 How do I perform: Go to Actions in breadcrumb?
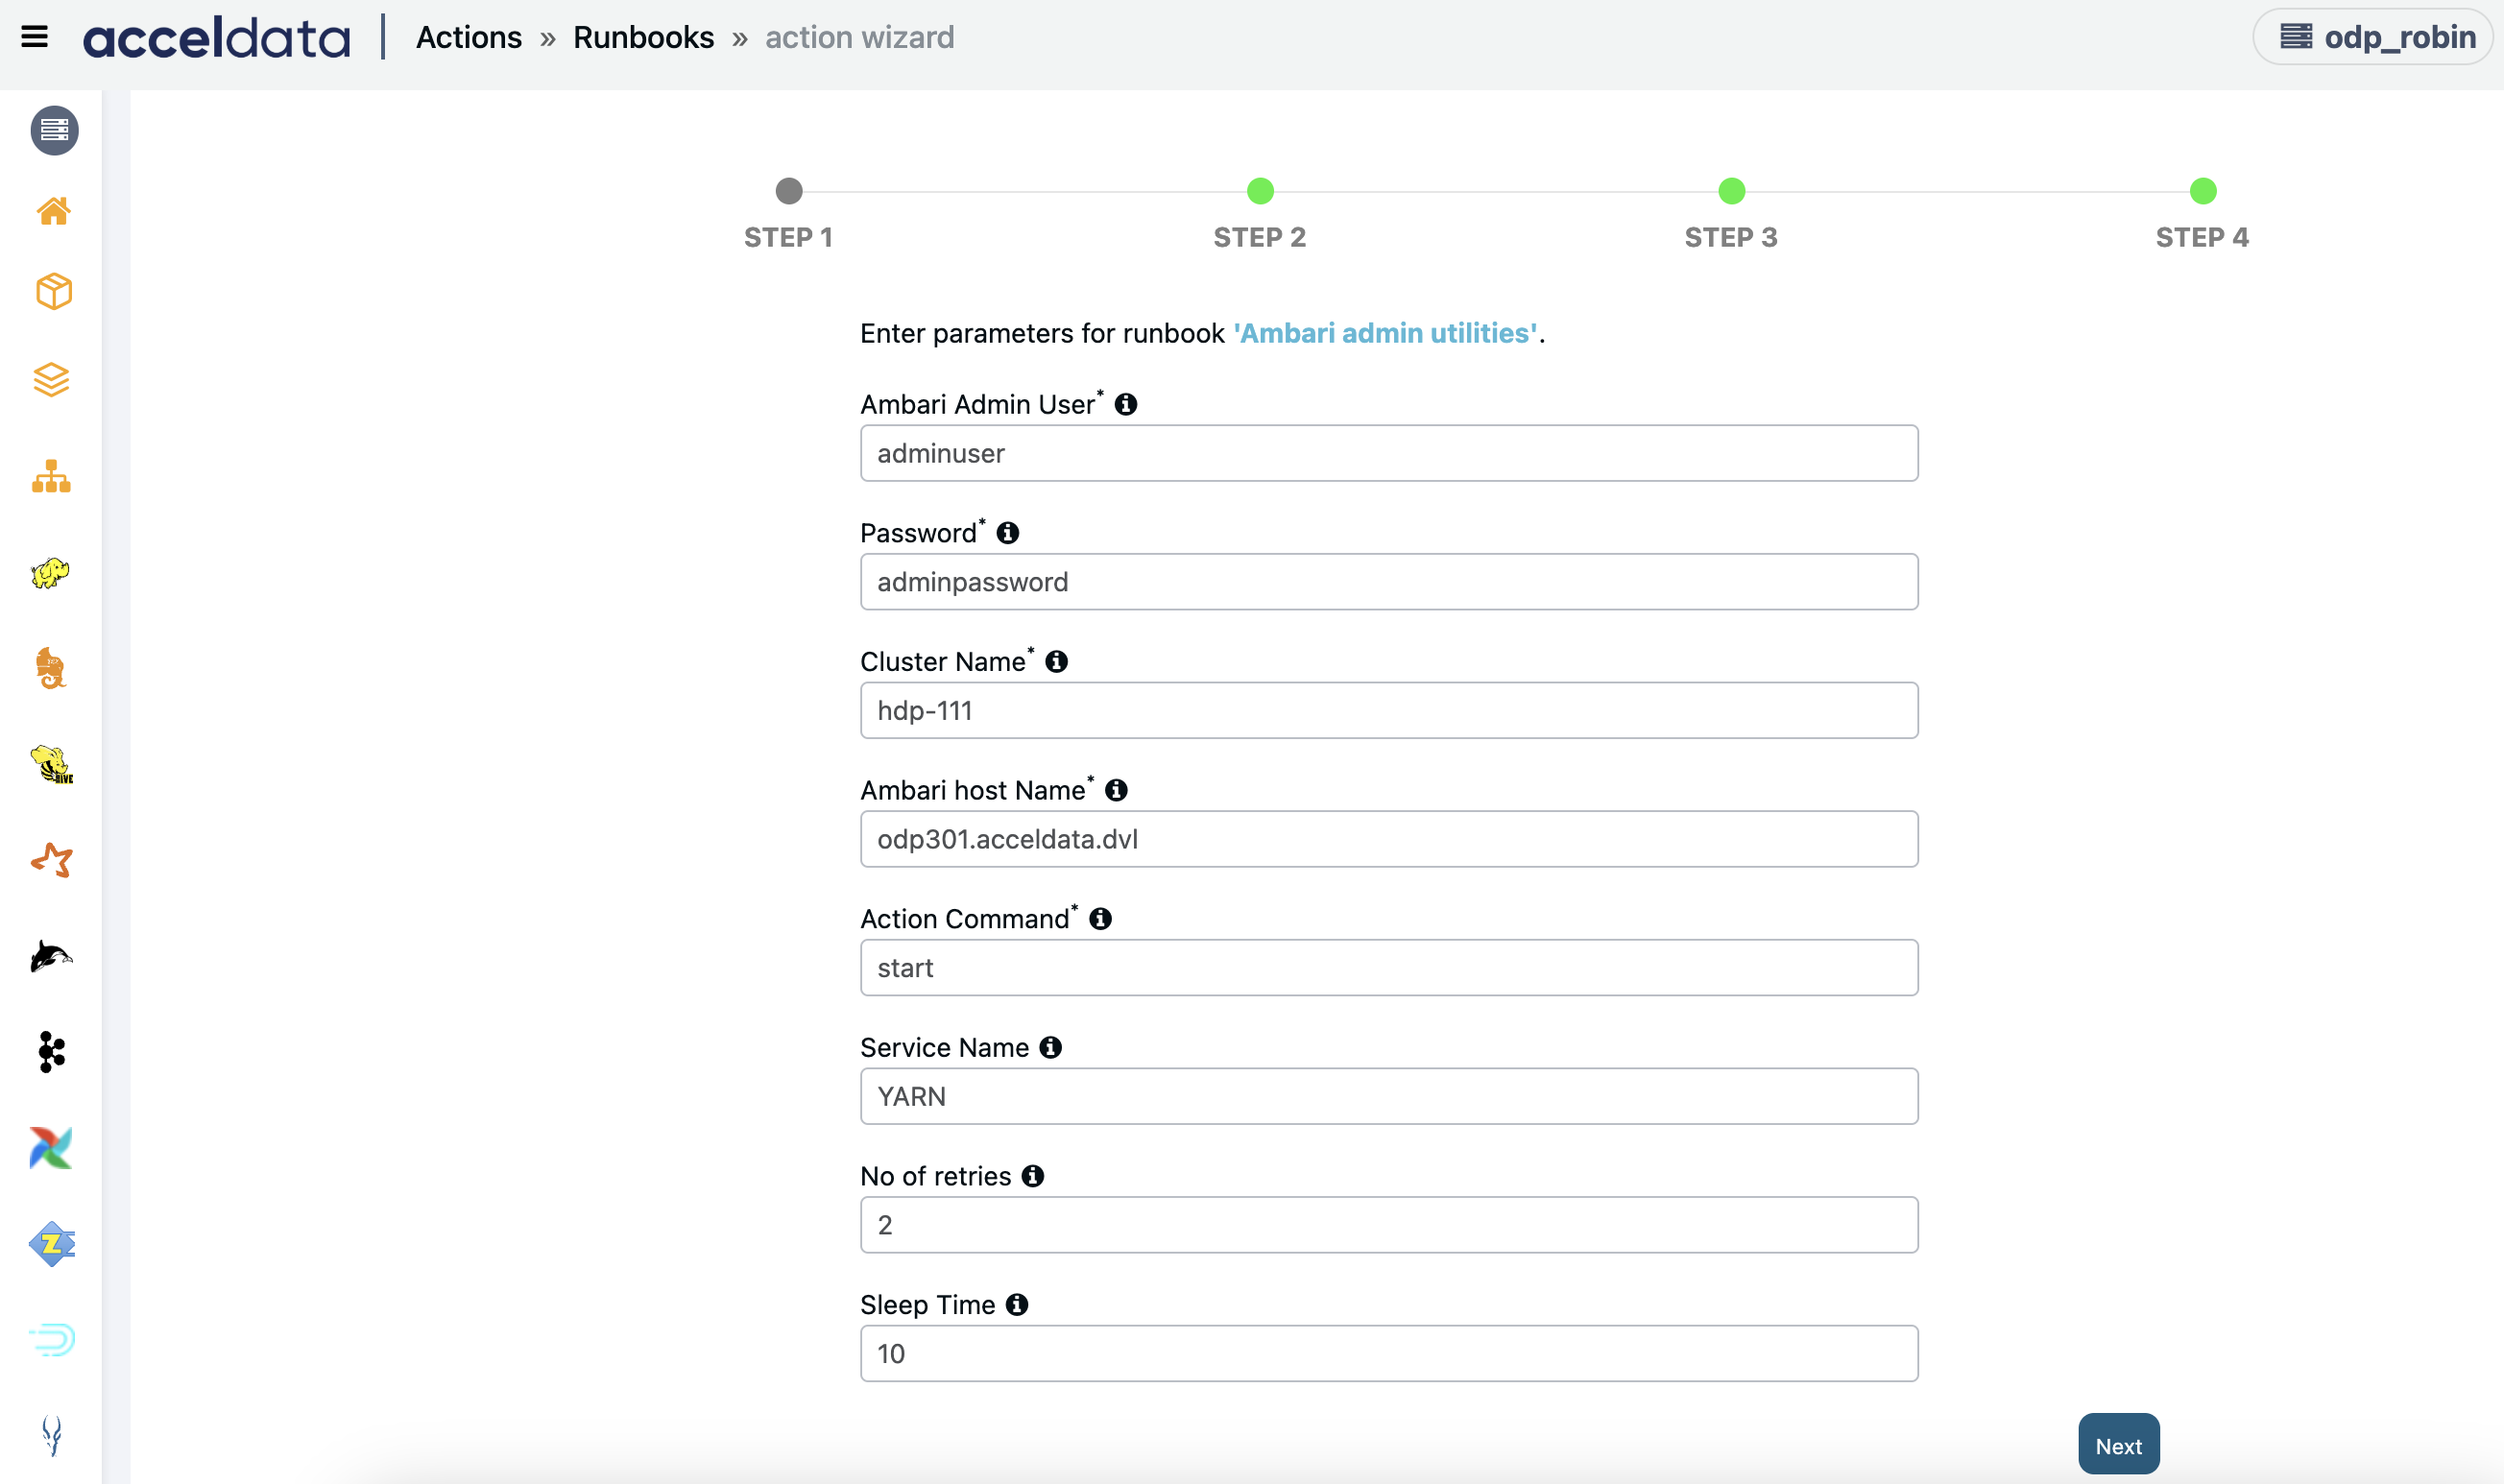pos(469,37)
